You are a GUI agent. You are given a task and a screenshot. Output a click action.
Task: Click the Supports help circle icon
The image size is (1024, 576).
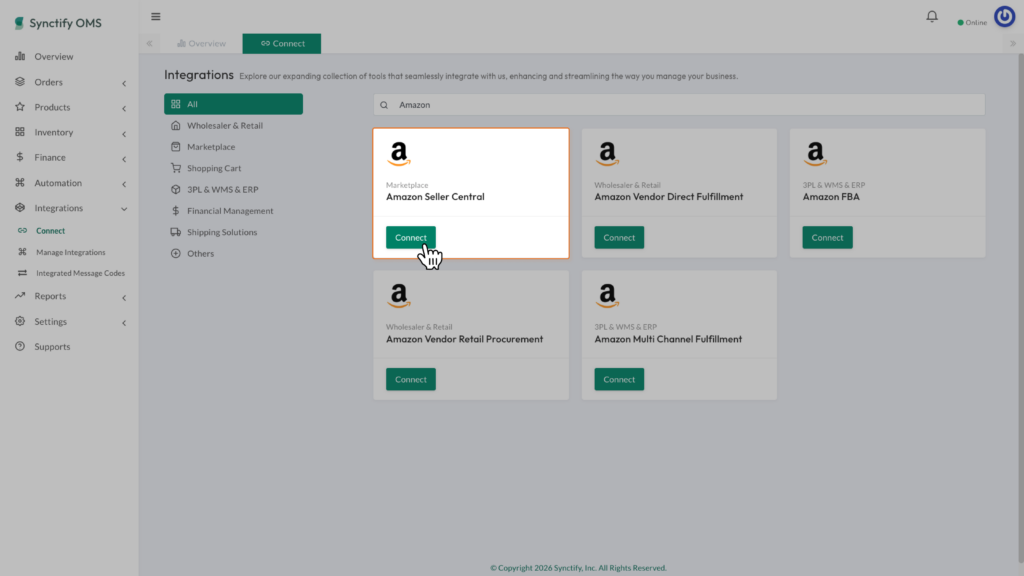coord(20,346)
